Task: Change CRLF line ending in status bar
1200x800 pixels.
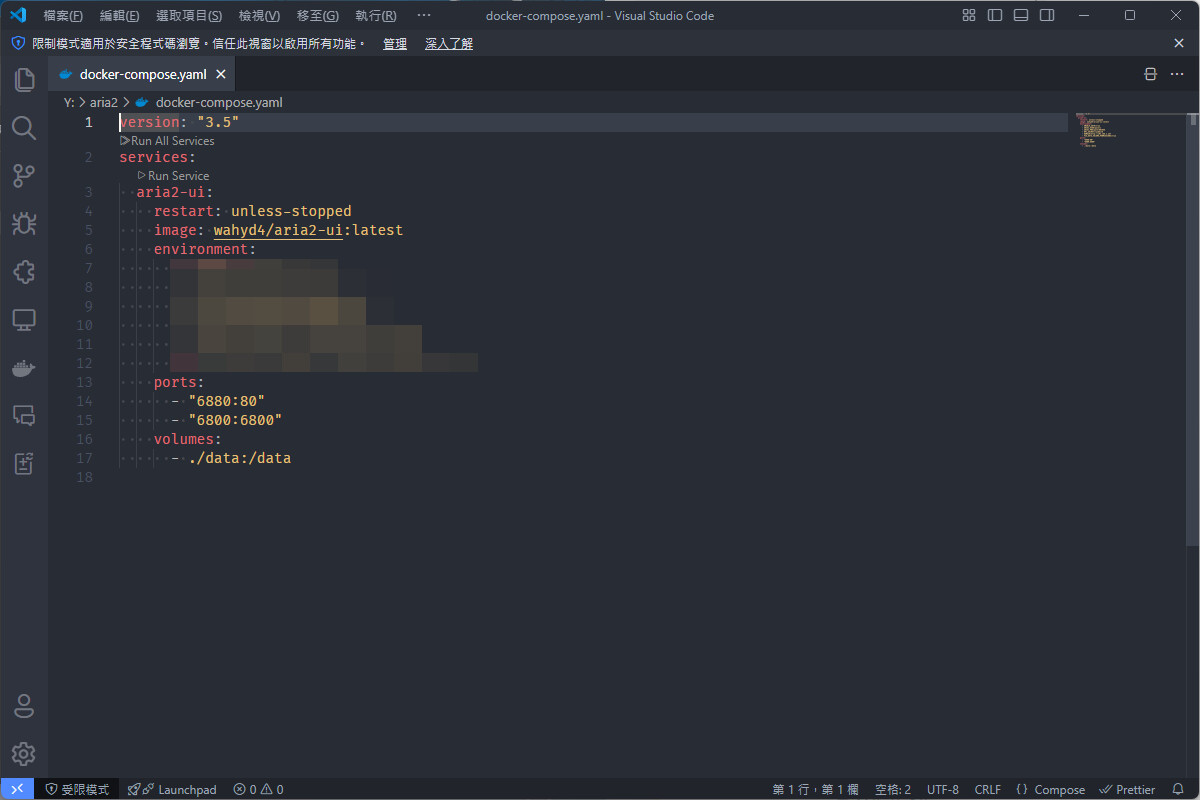Action: tap(987, 789)
